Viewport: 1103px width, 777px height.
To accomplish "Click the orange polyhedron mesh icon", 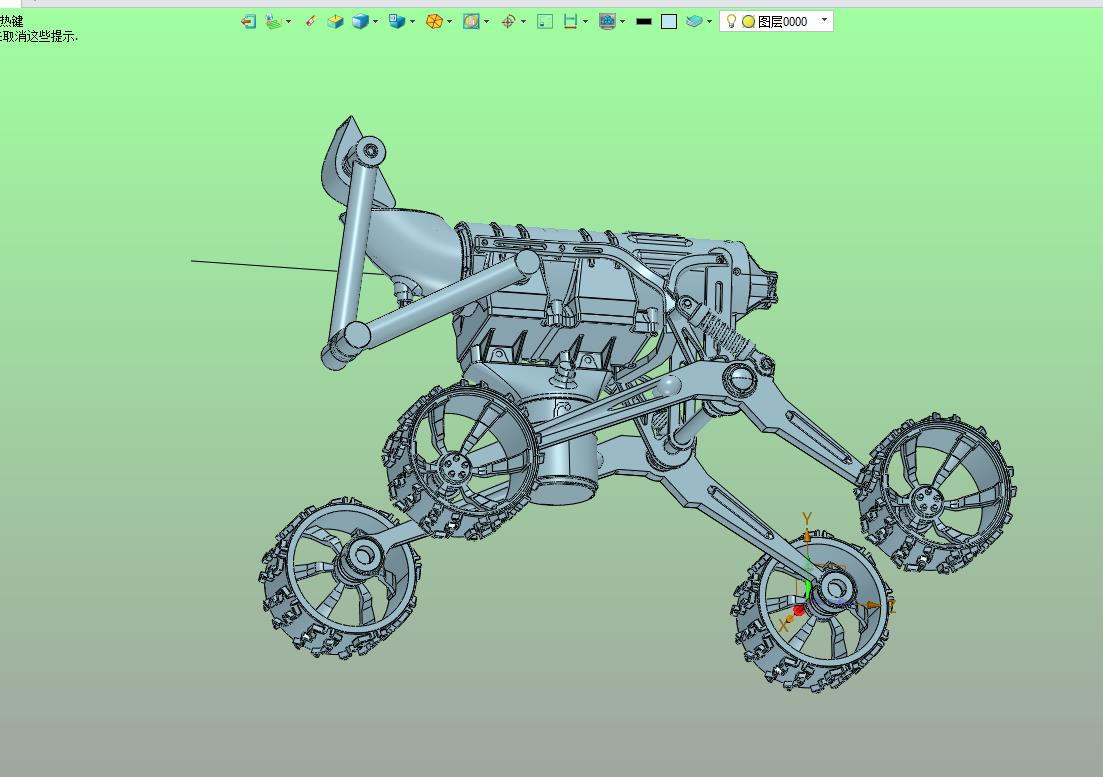I will [x=435, y=22].
